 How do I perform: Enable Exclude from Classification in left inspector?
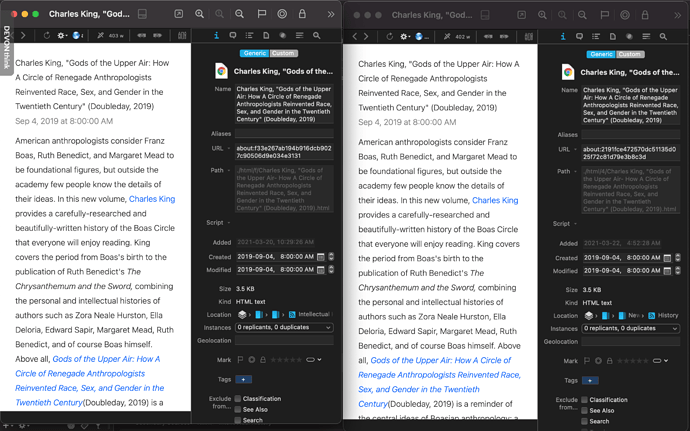(238, 399)
